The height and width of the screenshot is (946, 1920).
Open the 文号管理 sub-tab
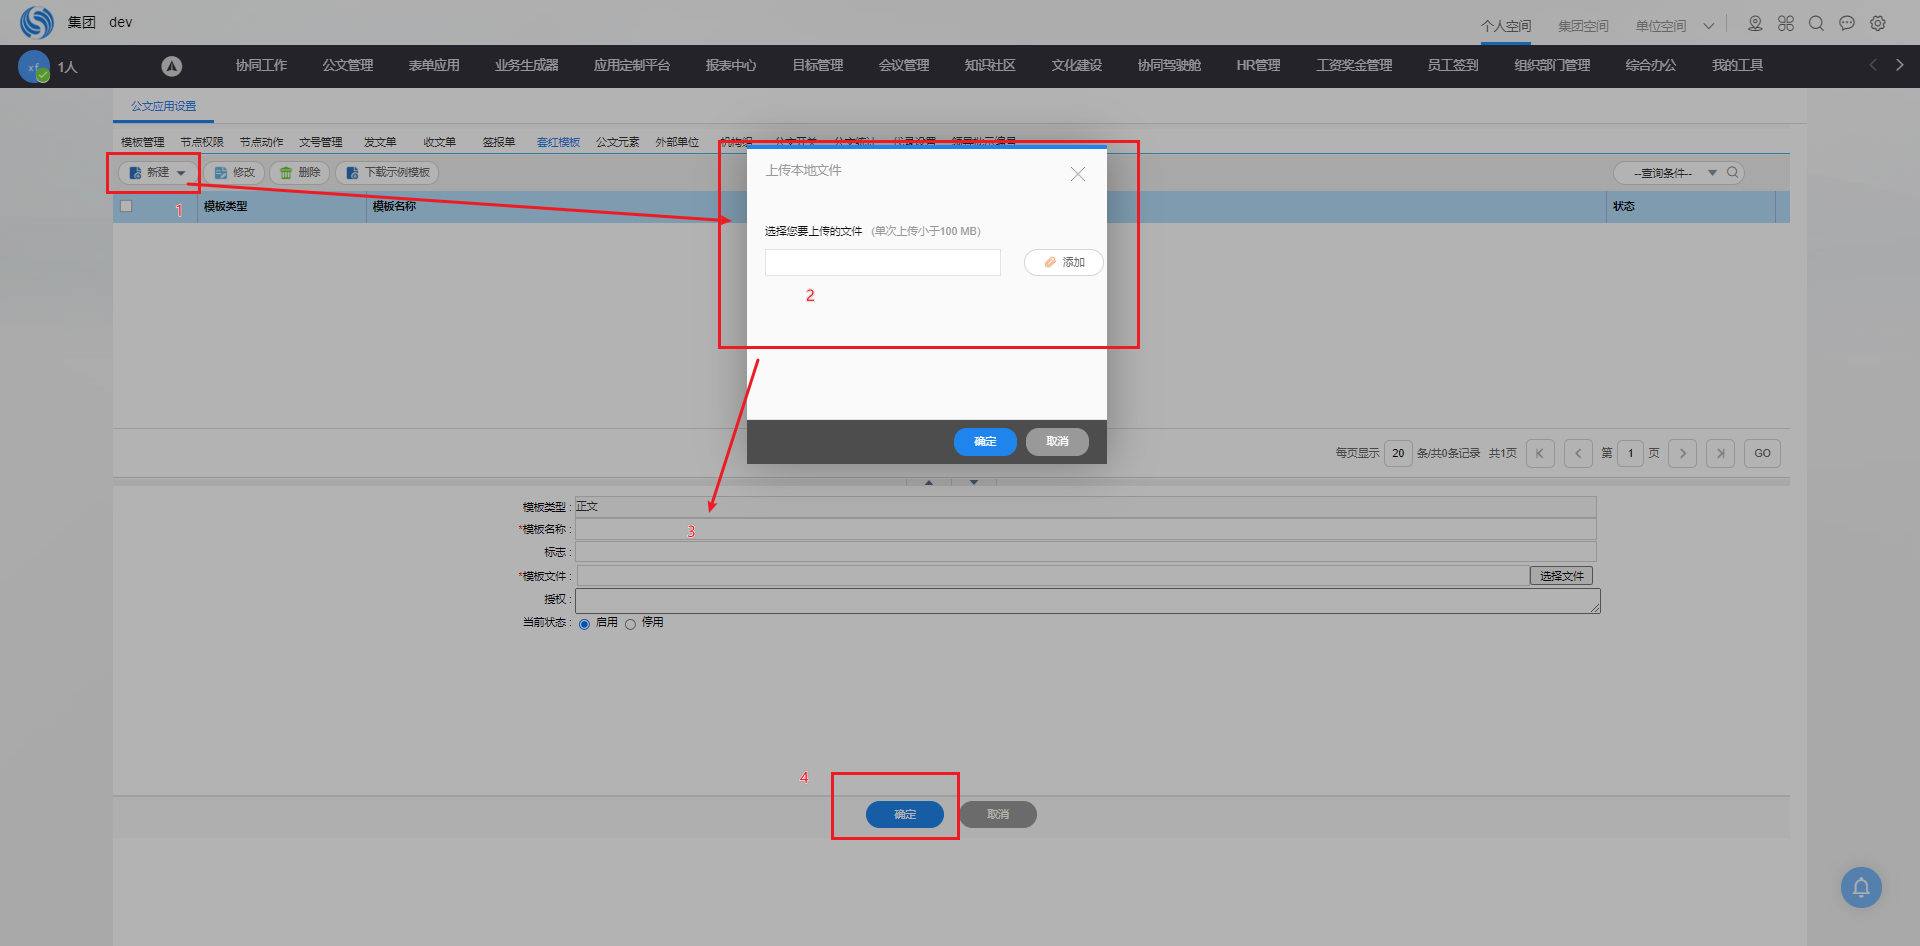click(x=321, y=142)
